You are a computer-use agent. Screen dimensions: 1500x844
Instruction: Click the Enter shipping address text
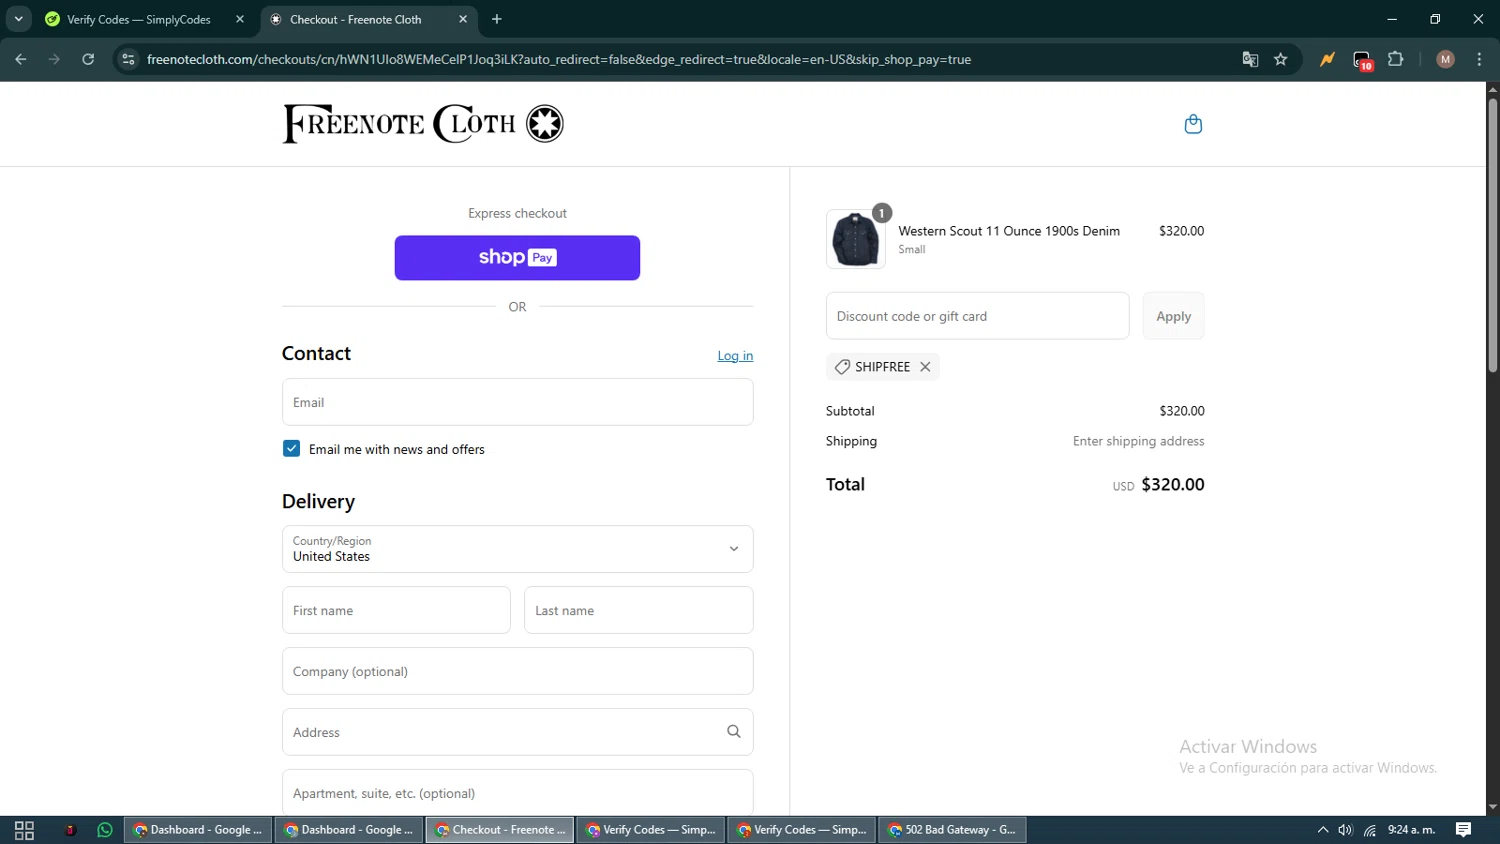tap(1138, 441)
